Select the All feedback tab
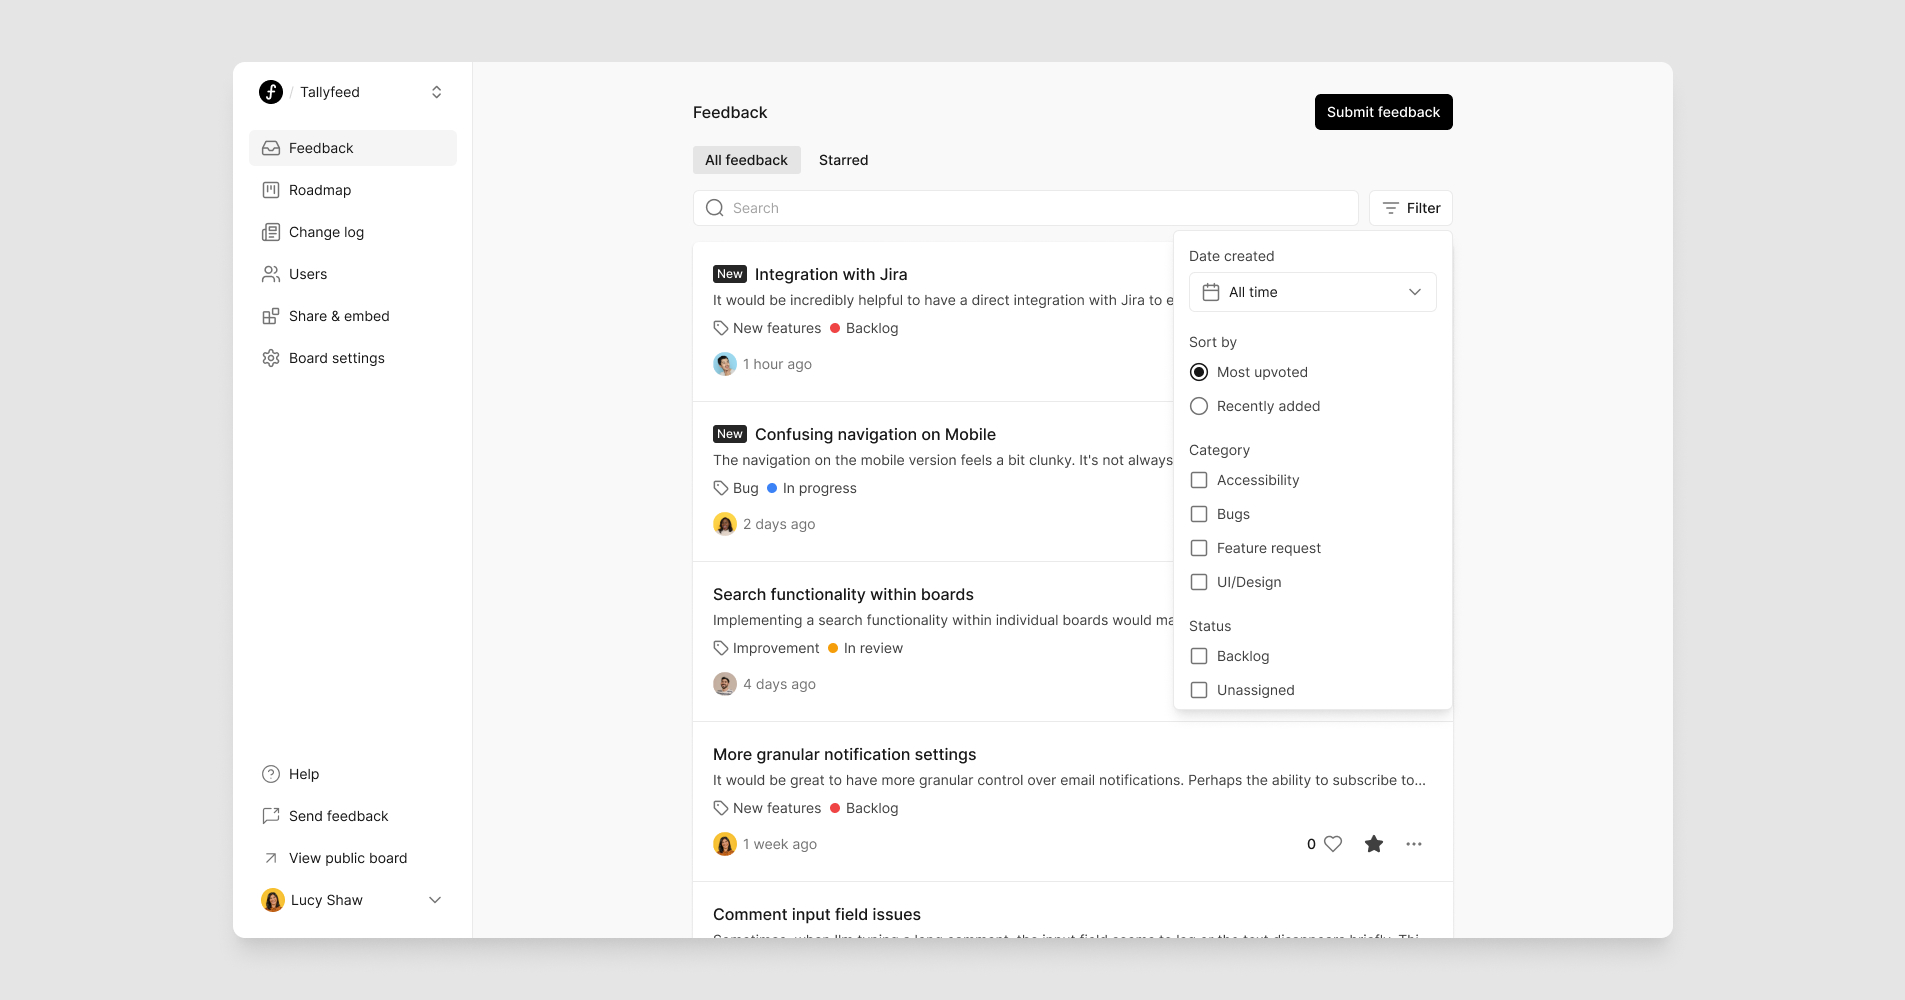The image size is (1905, 1000). (746, 160)
